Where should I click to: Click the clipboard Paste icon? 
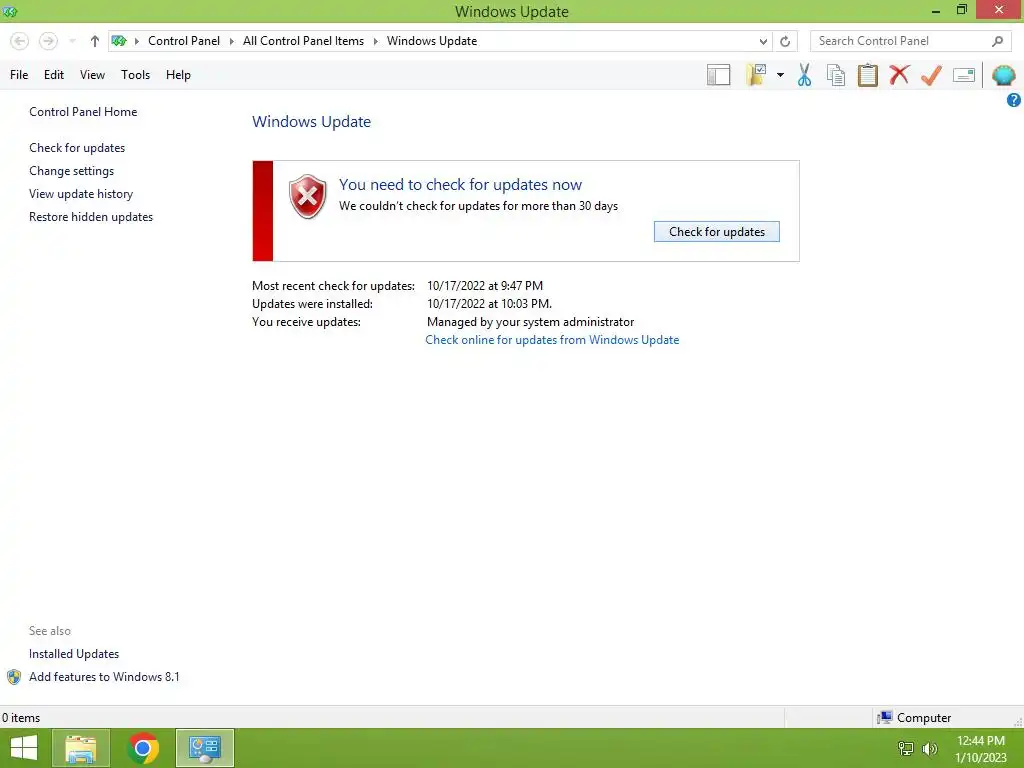tap(868, 75)
